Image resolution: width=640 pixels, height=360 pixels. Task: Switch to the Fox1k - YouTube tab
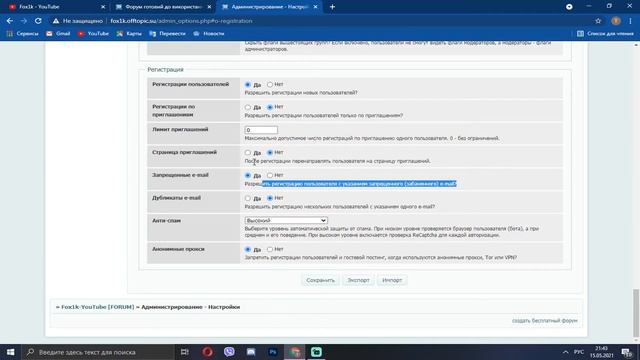[55, 7]
